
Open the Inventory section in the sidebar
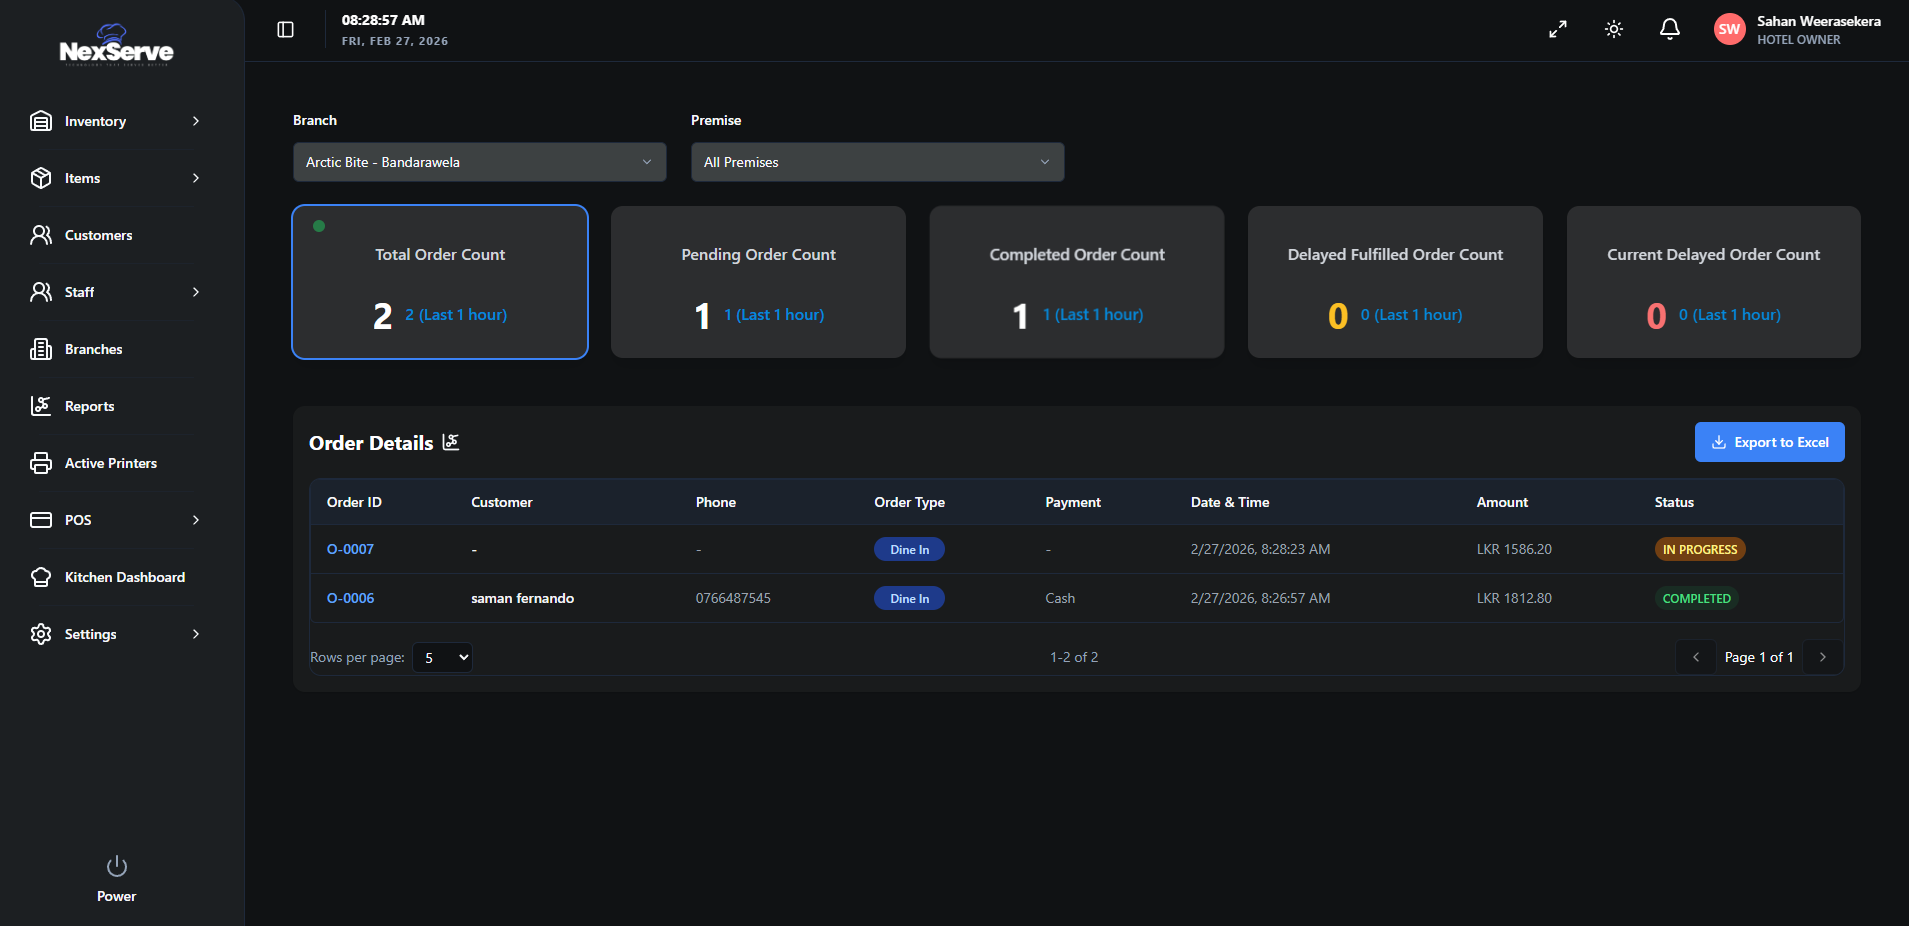click(x=95, y=121)
